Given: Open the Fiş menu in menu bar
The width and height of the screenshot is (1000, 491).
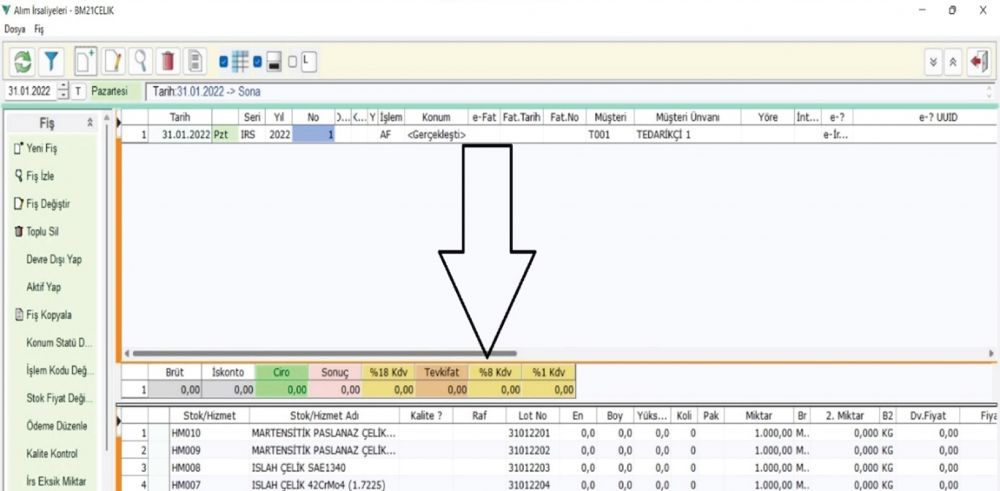Looking at the screenshot, I should tap(39, 29).
